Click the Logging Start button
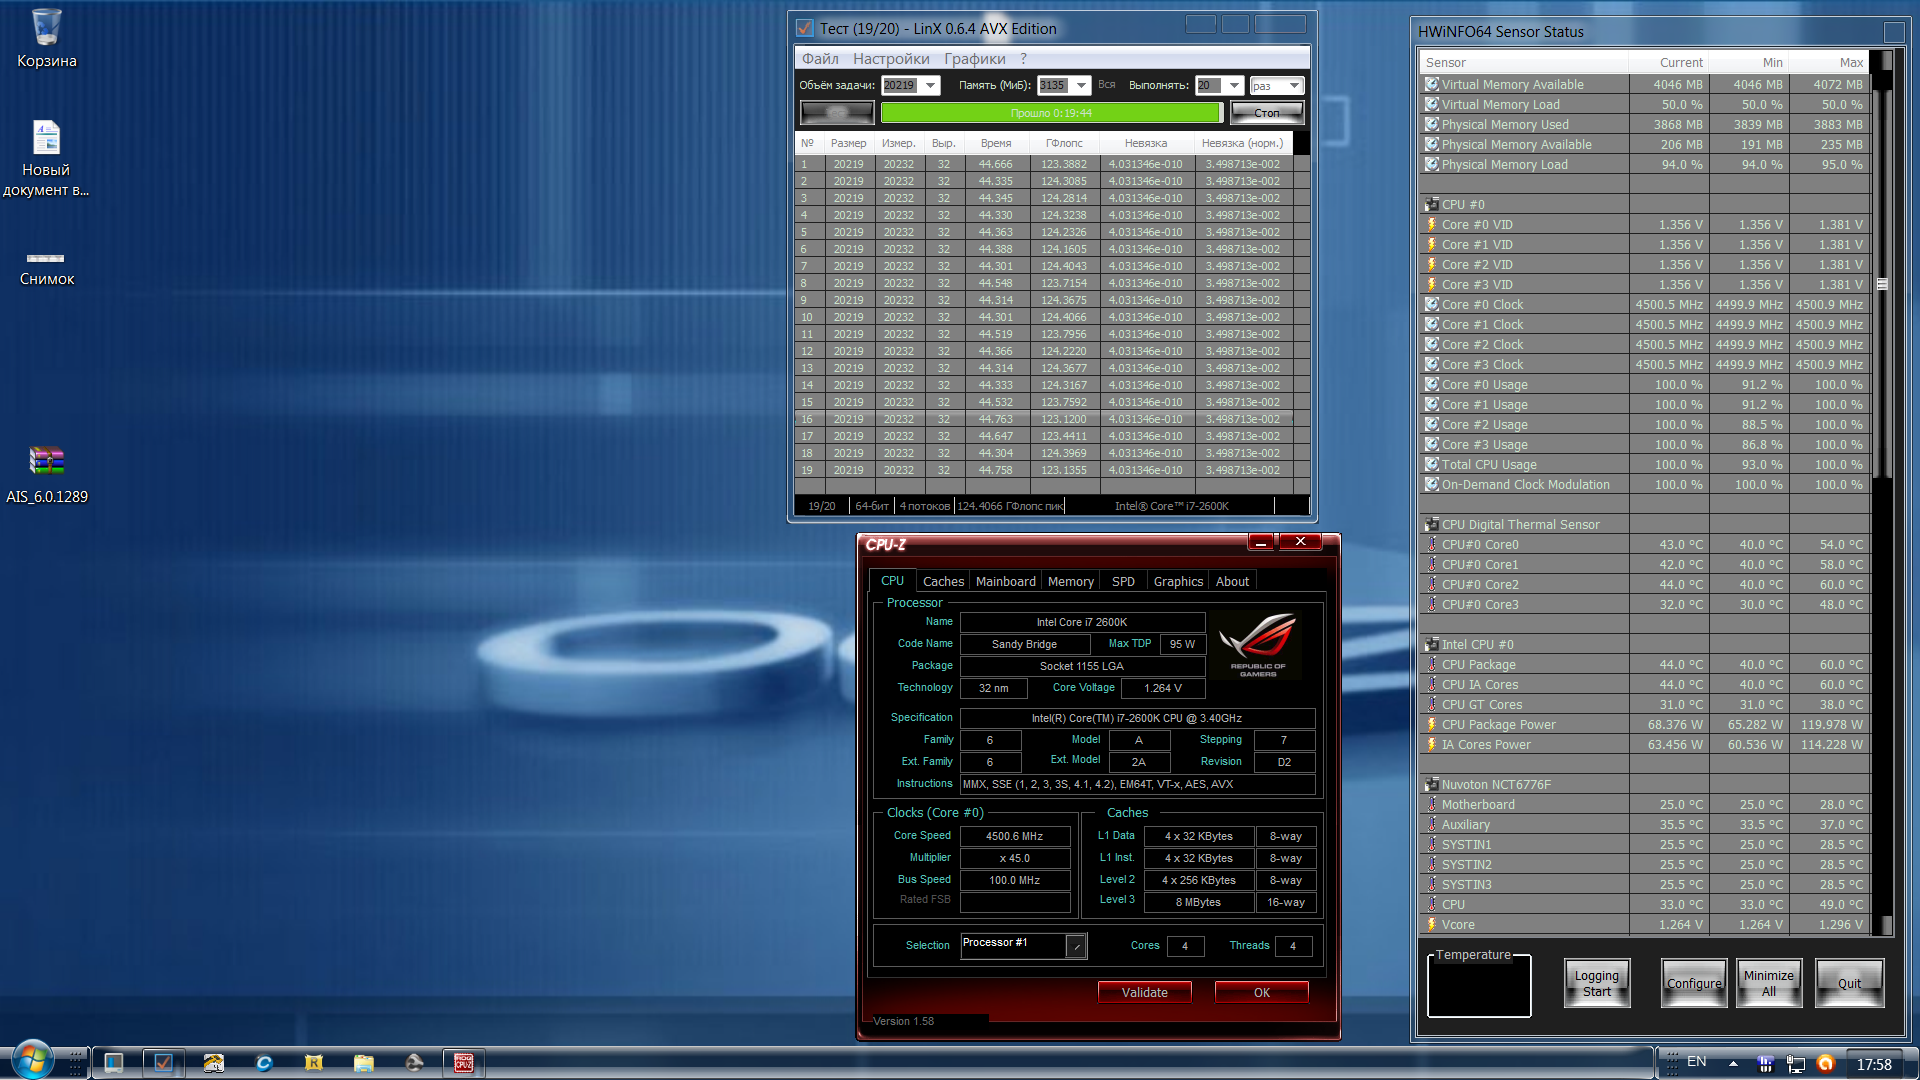The image size is (1920, 1080). point(1597,983)
